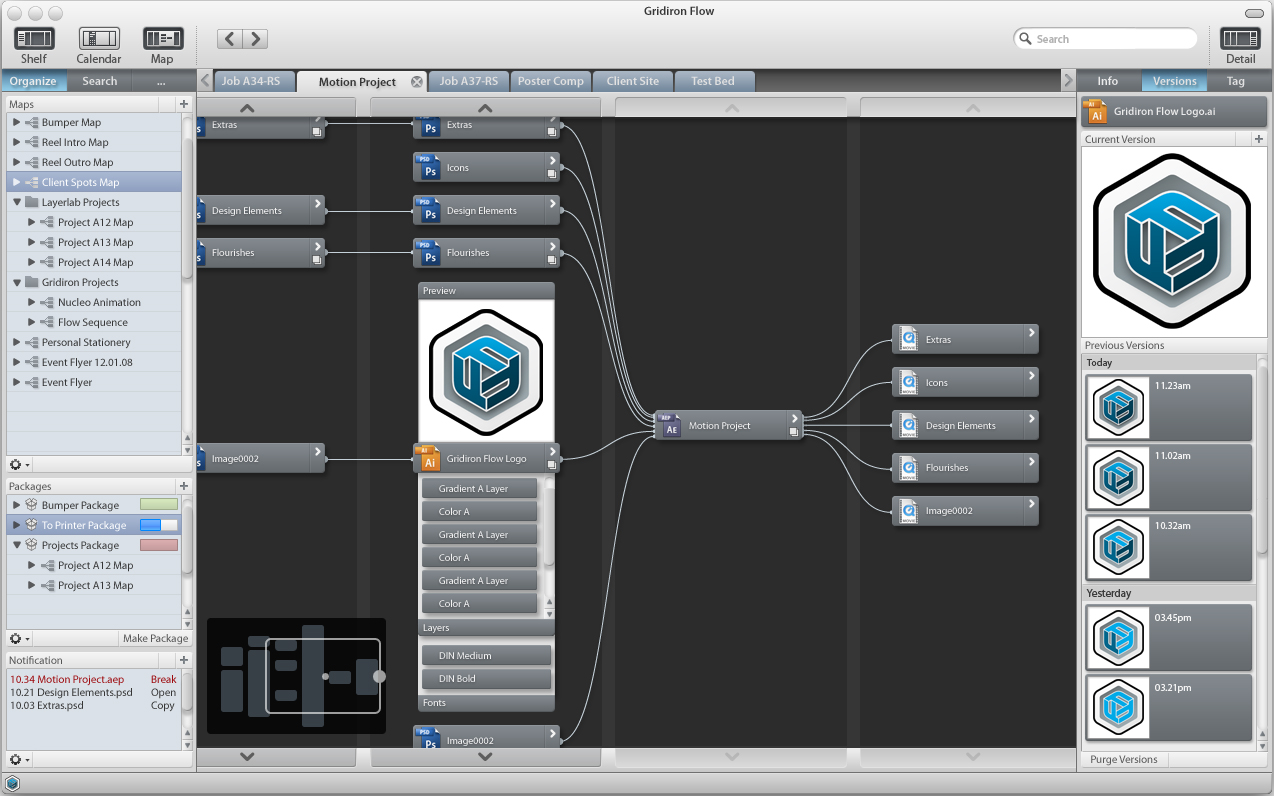
Task: Toggle the To Printer Package progress switch
Action: tap(159, 525)
